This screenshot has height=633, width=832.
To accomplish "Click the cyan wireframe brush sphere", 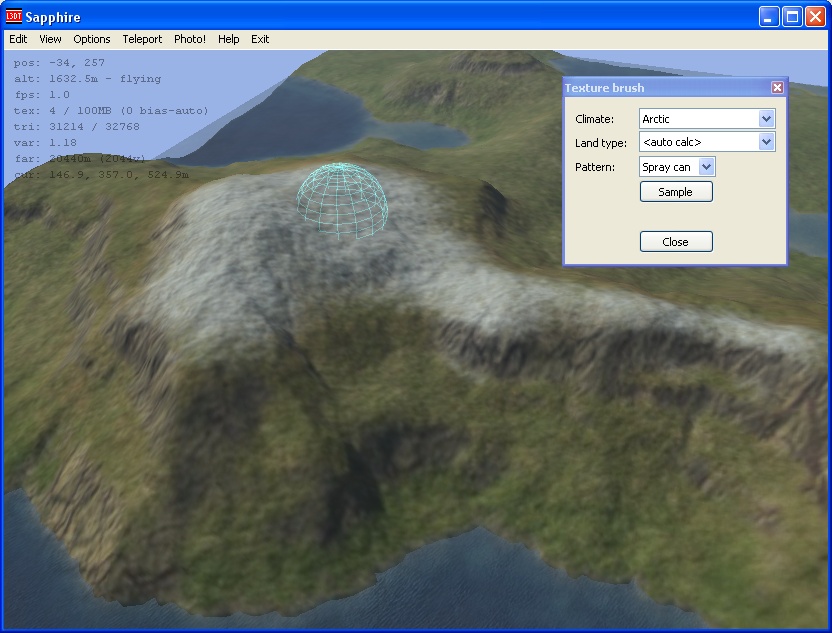I will tap(342, 201).
